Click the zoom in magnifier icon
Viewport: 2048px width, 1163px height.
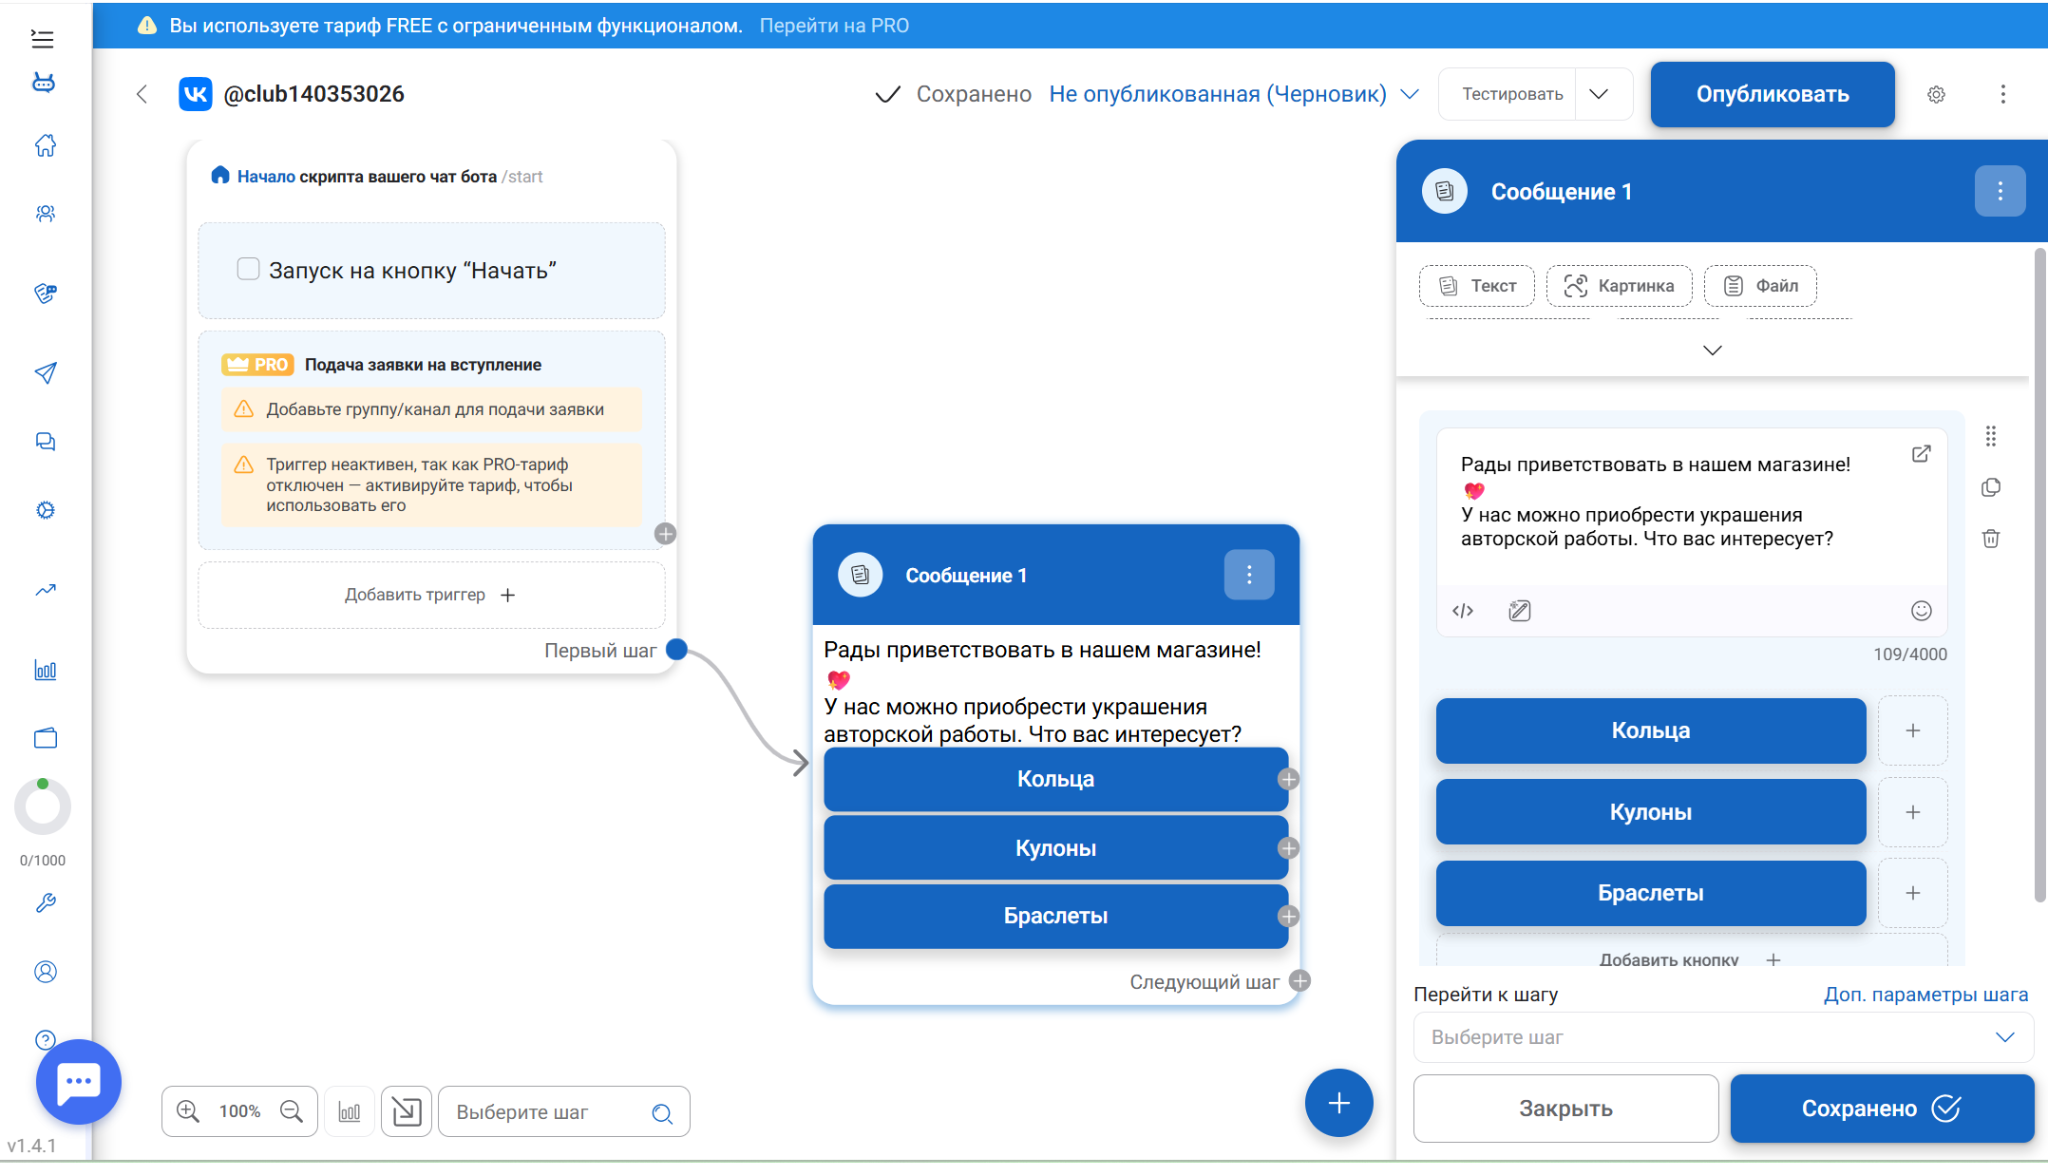click(188, 1111)
